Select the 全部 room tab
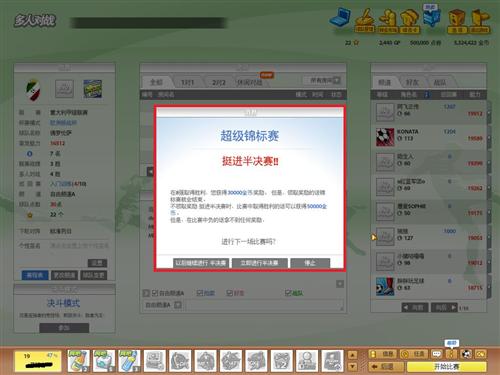This screenshot has width=500, height=375. point(157,82)
